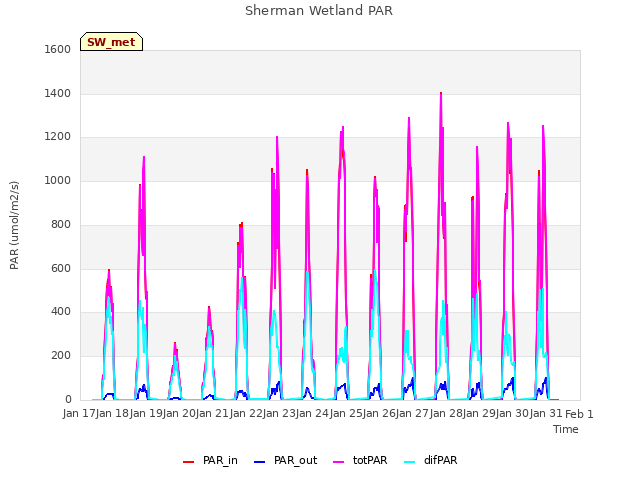Click the Jan 20 totPAR peak near 260

pos(175,344)
